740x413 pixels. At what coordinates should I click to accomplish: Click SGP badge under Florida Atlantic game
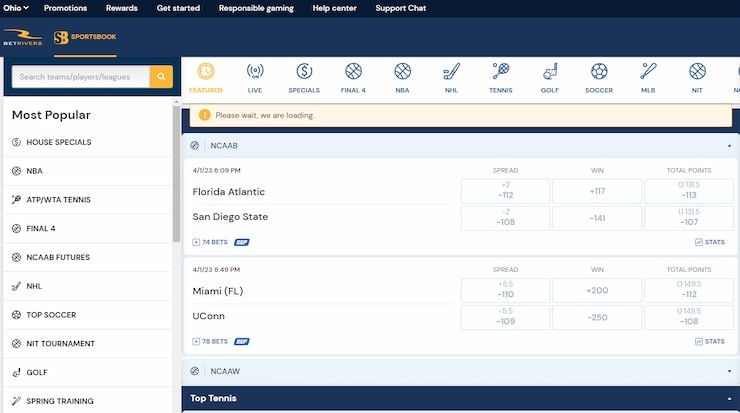242,242
